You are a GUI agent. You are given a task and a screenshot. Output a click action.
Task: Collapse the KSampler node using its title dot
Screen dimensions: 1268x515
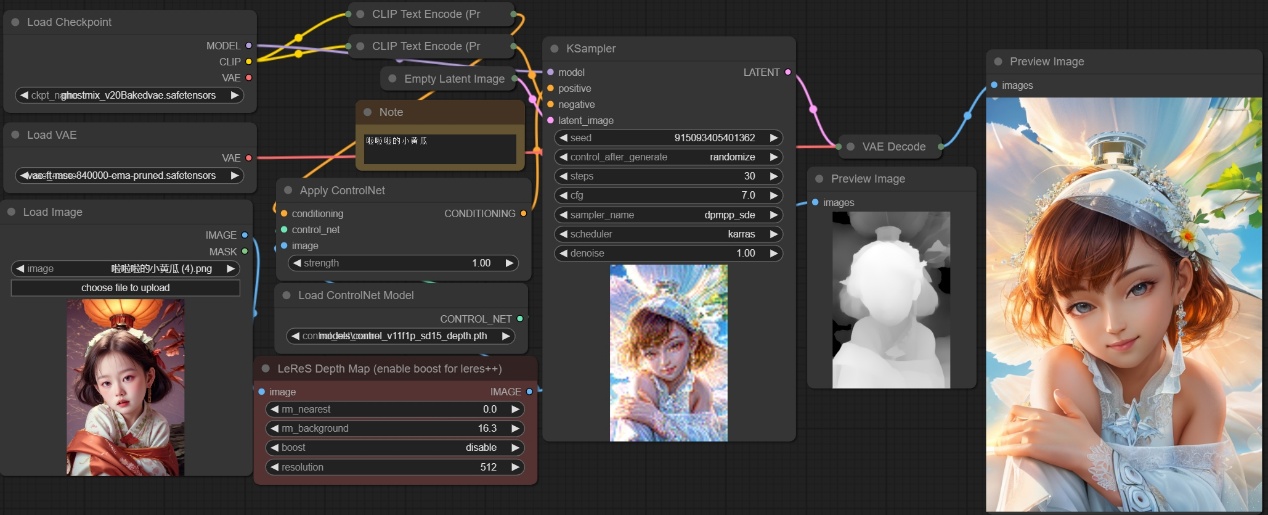coord(555,49)
